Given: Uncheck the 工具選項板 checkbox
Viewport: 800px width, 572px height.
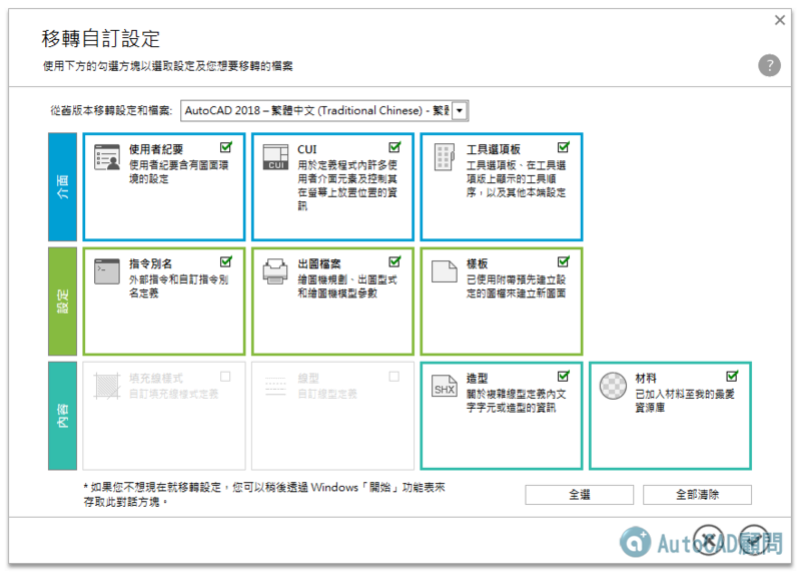Looking at the screenshot, I should [x=563, y=147].
